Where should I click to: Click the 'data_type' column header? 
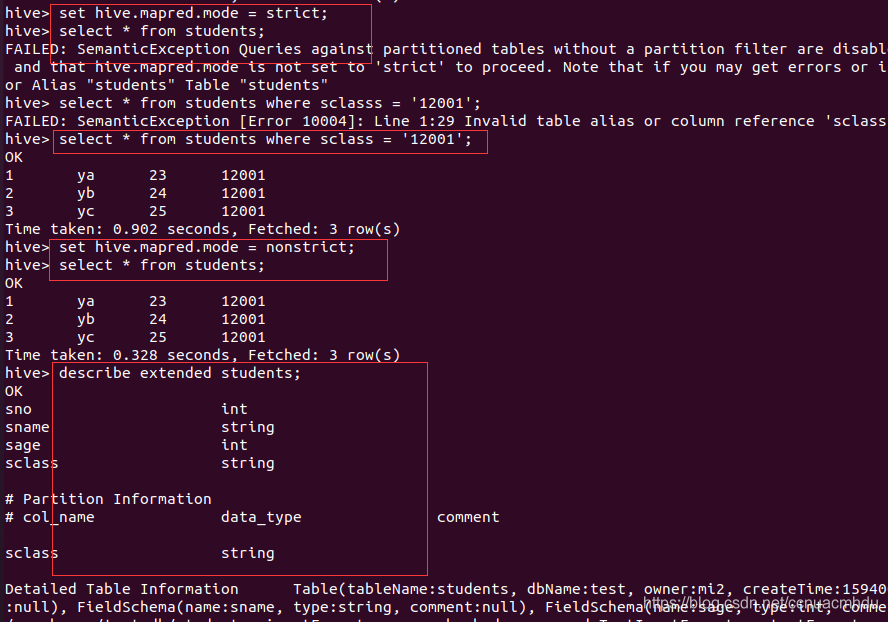click(x=261, y=517)
